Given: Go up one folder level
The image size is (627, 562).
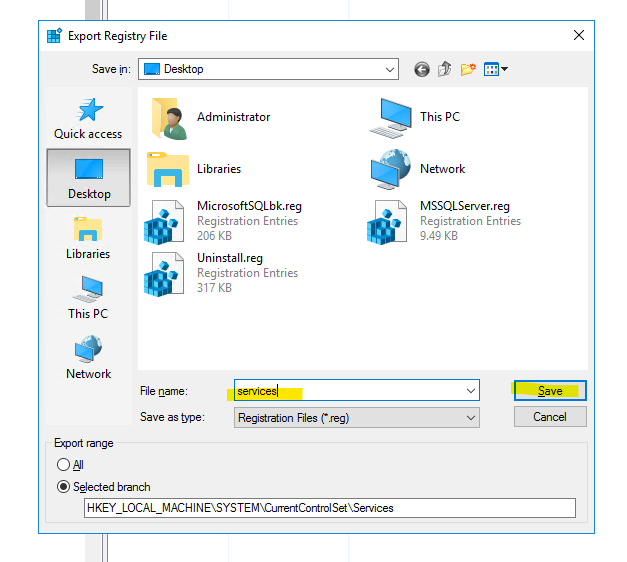Looking at the screenshot, I should [x=444, y=69].
